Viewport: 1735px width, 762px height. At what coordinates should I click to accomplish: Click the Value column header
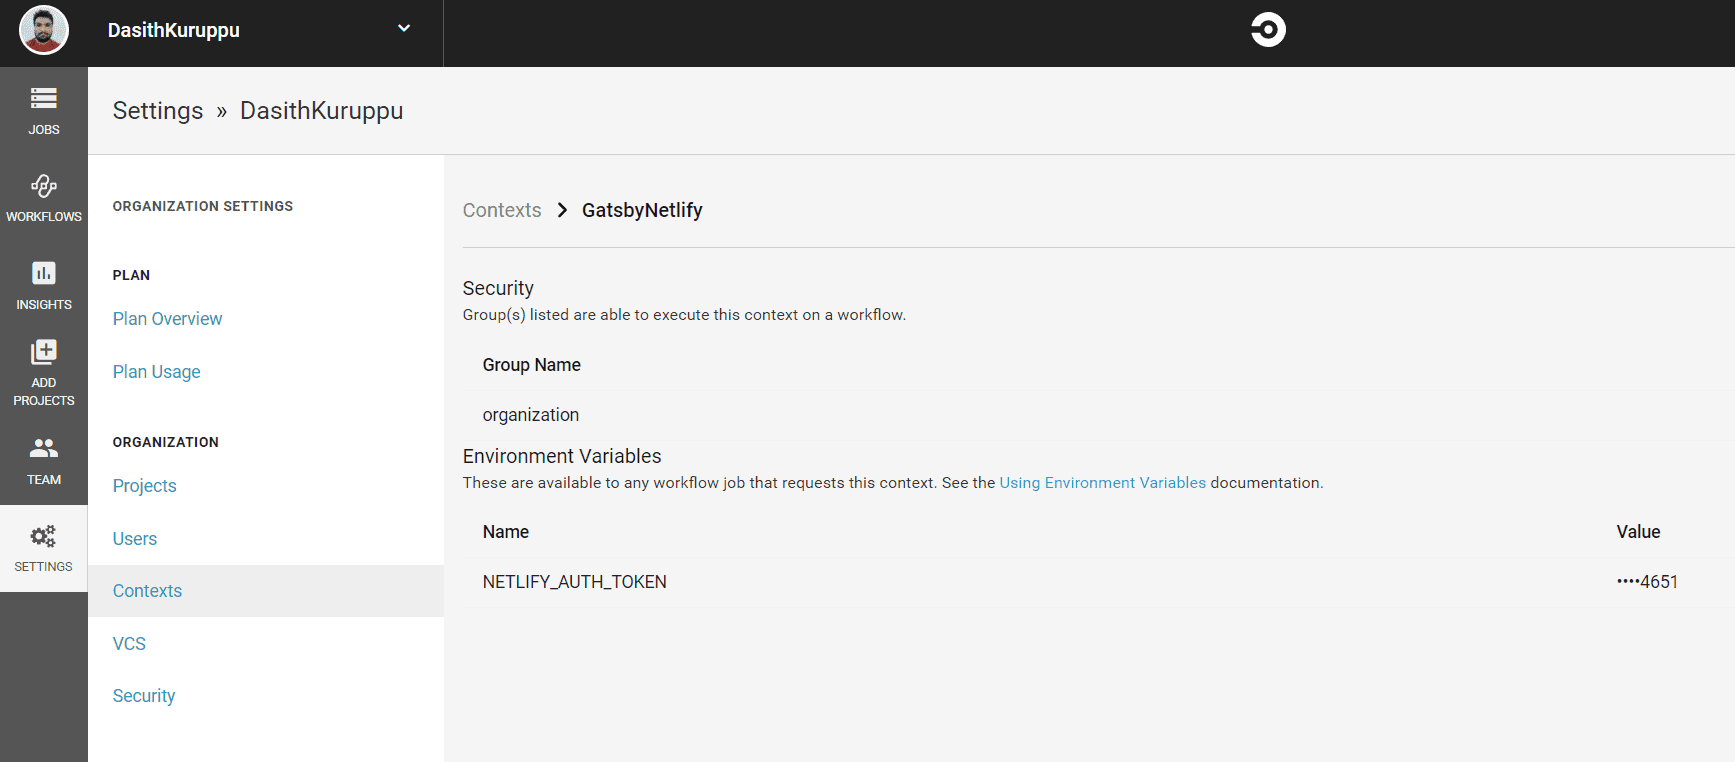1638,532
